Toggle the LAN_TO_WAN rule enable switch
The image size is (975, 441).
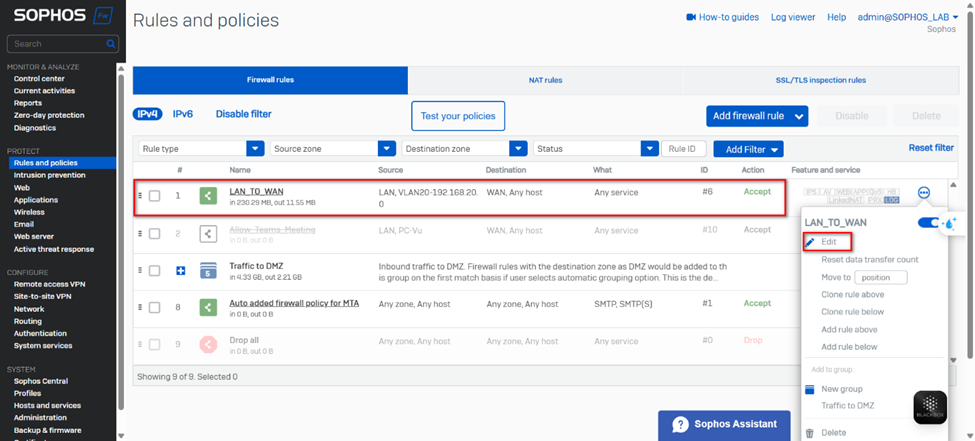click(x=931, y=223)
